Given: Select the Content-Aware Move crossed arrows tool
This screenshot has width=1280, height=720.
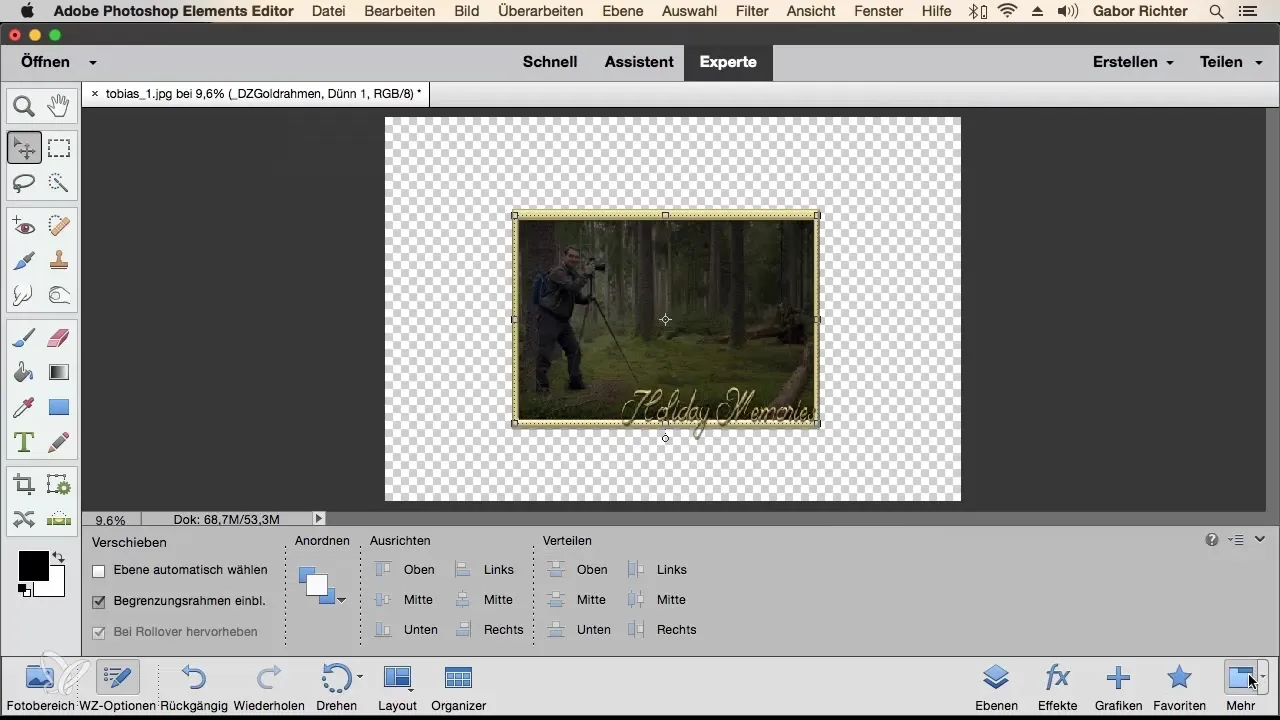Looking at the screenshot, I should [24, 519].
